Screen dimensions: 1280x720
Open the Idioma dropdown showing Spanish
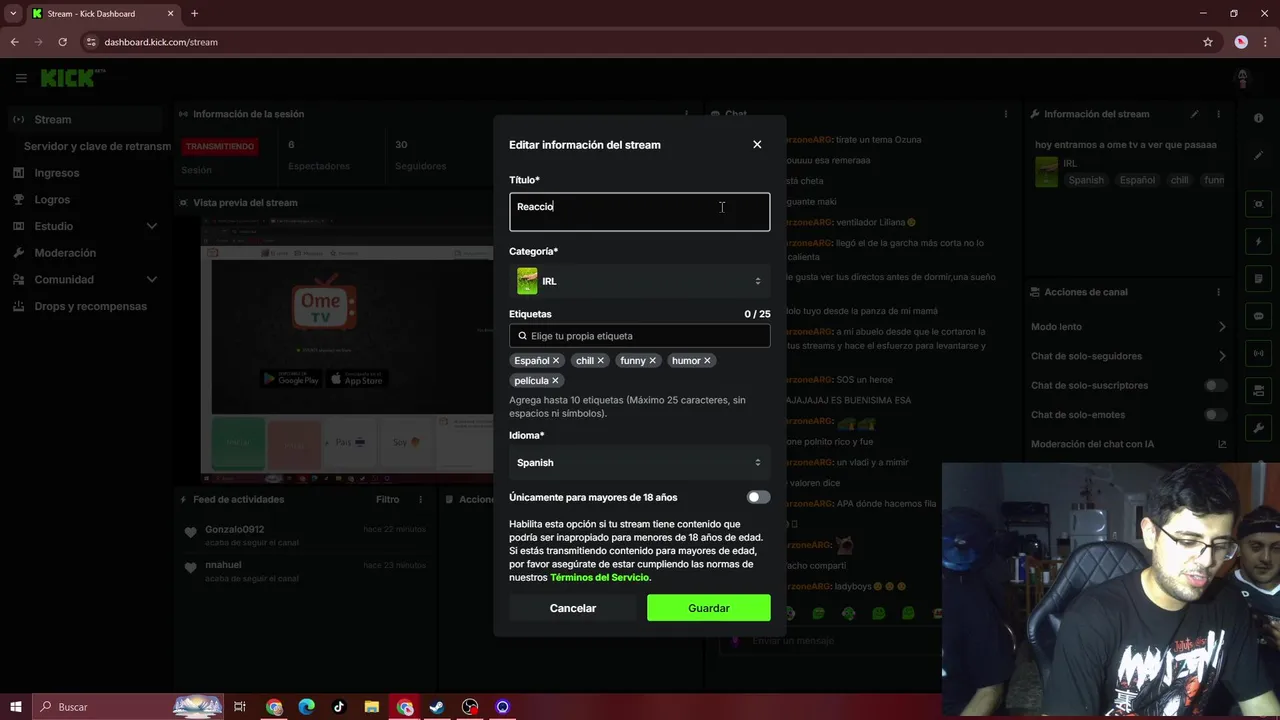pos(639,463)
